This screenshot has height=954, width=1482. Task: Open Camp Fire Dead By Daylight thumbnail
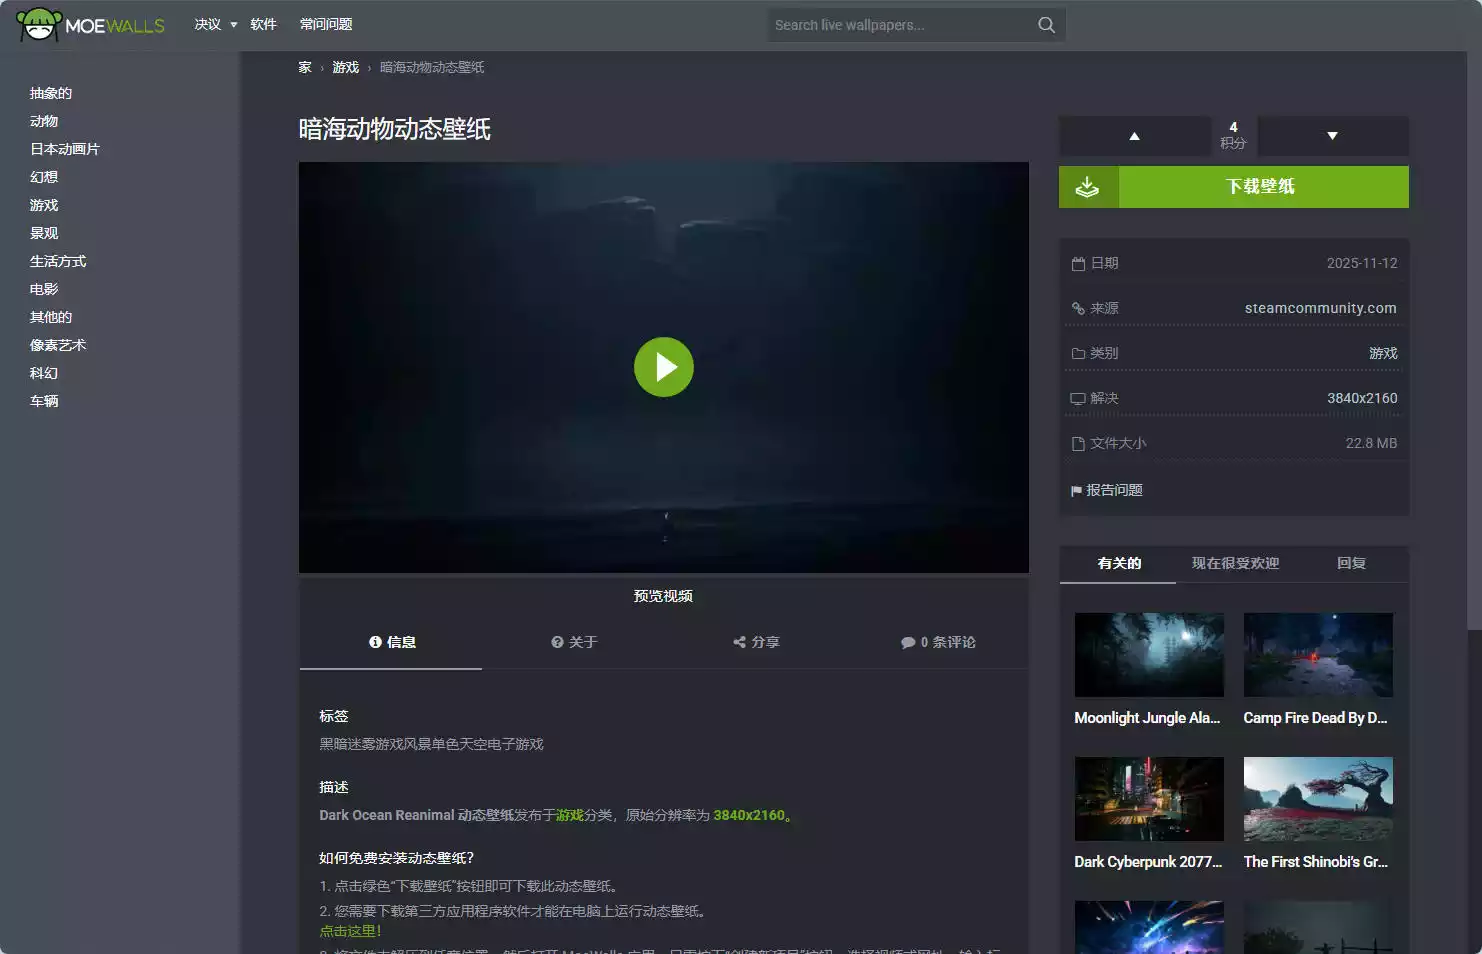click(x=1318, y=655)
